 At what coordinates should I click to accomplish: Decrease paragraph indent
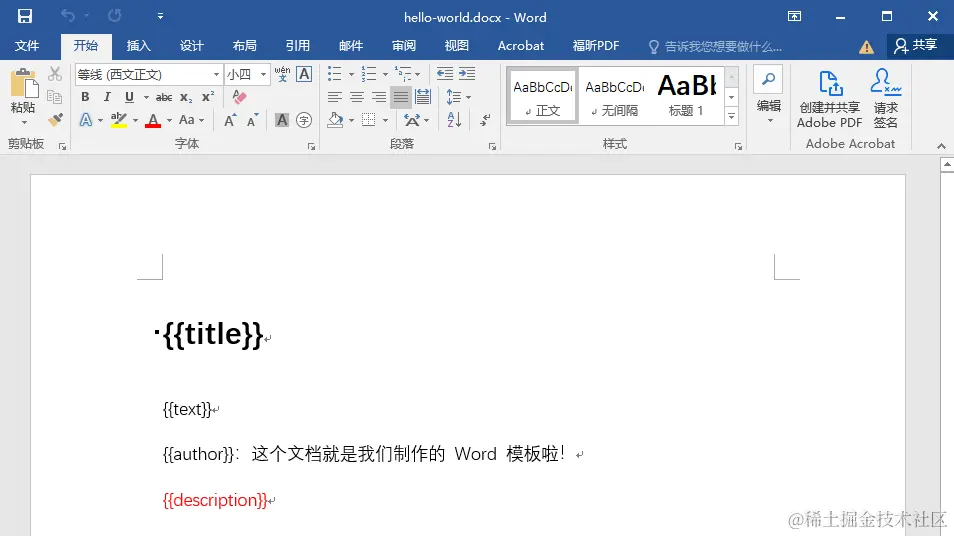coord(445,74)
